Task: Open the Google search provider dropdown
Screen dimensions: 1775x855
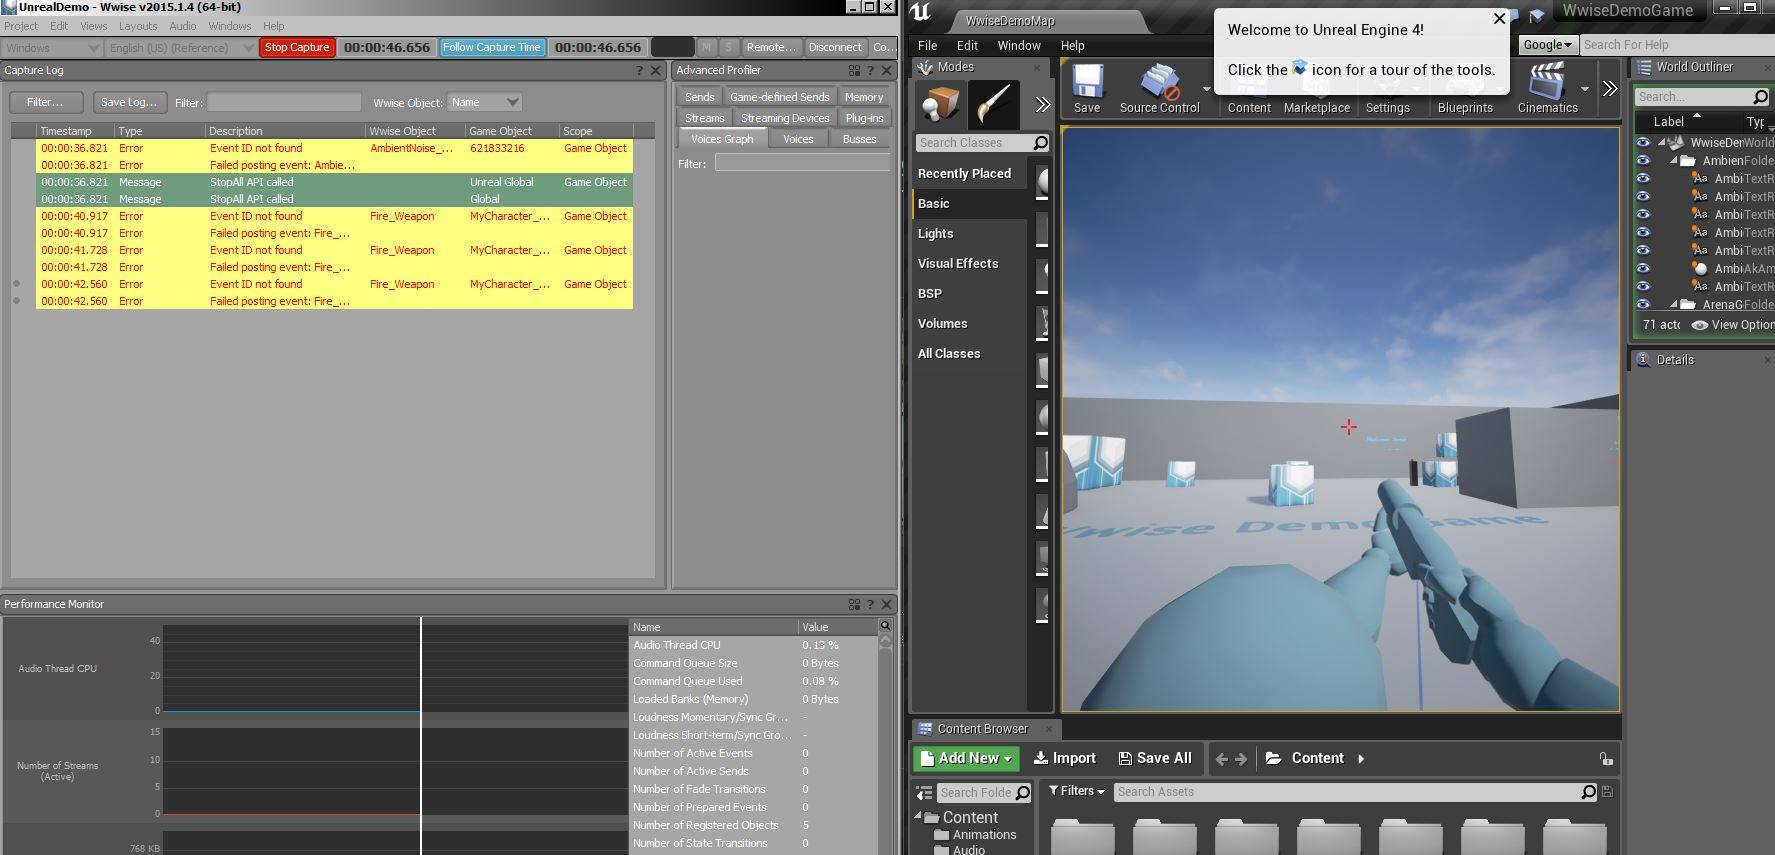Action: (1547, 45)
